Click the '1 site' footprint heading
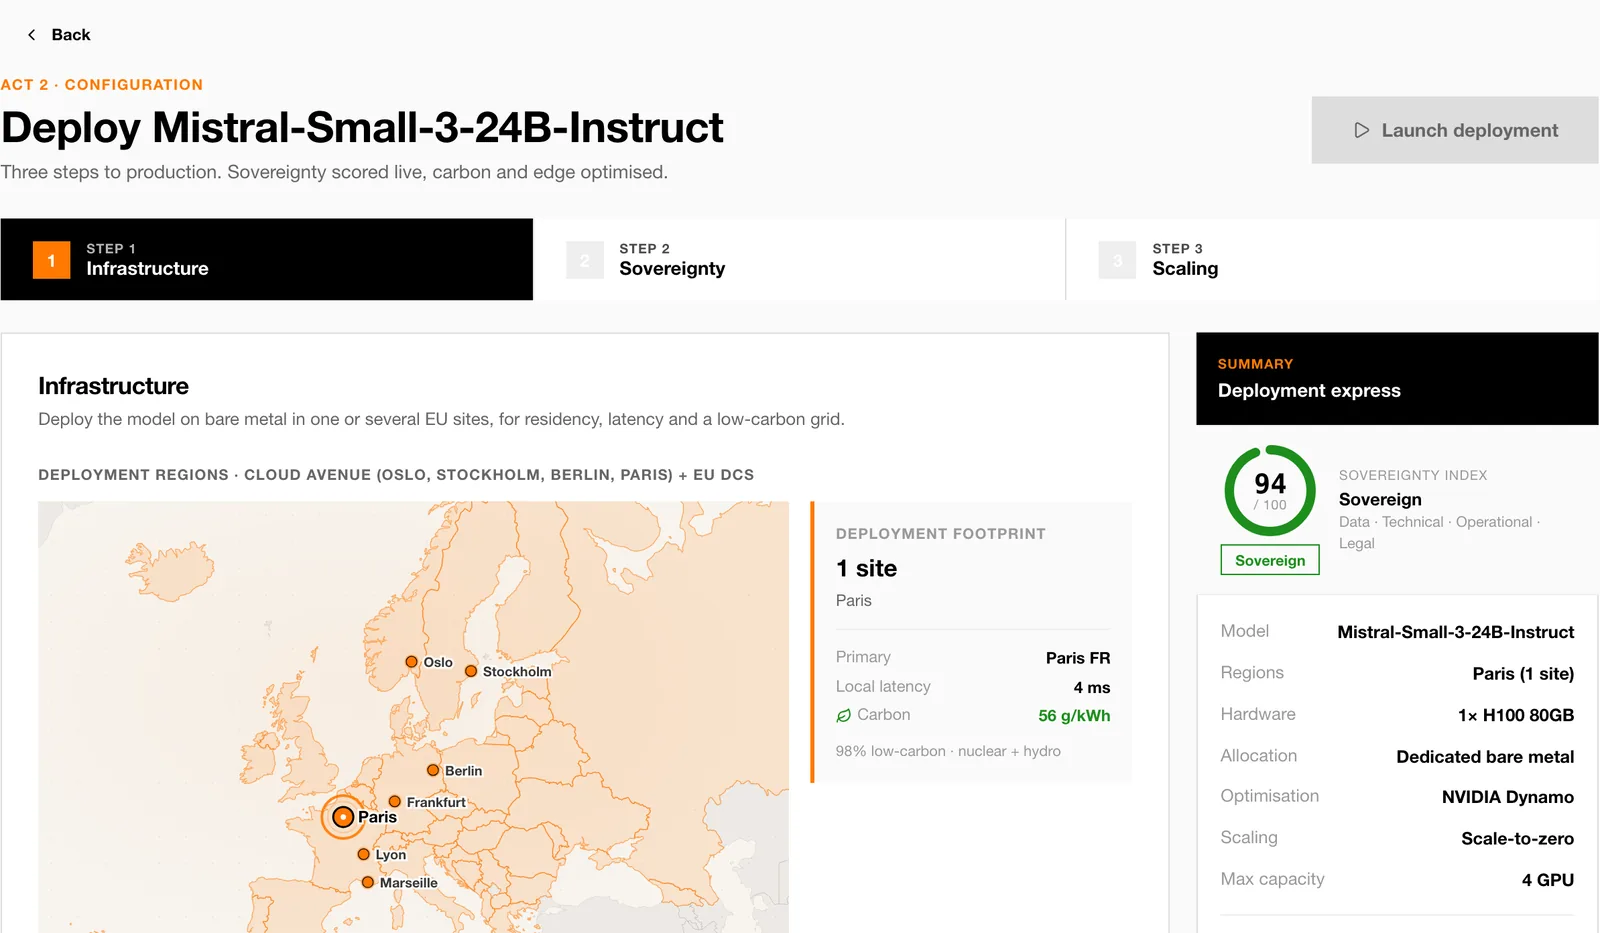The image size is (1600, 933). tap(866, 568)
